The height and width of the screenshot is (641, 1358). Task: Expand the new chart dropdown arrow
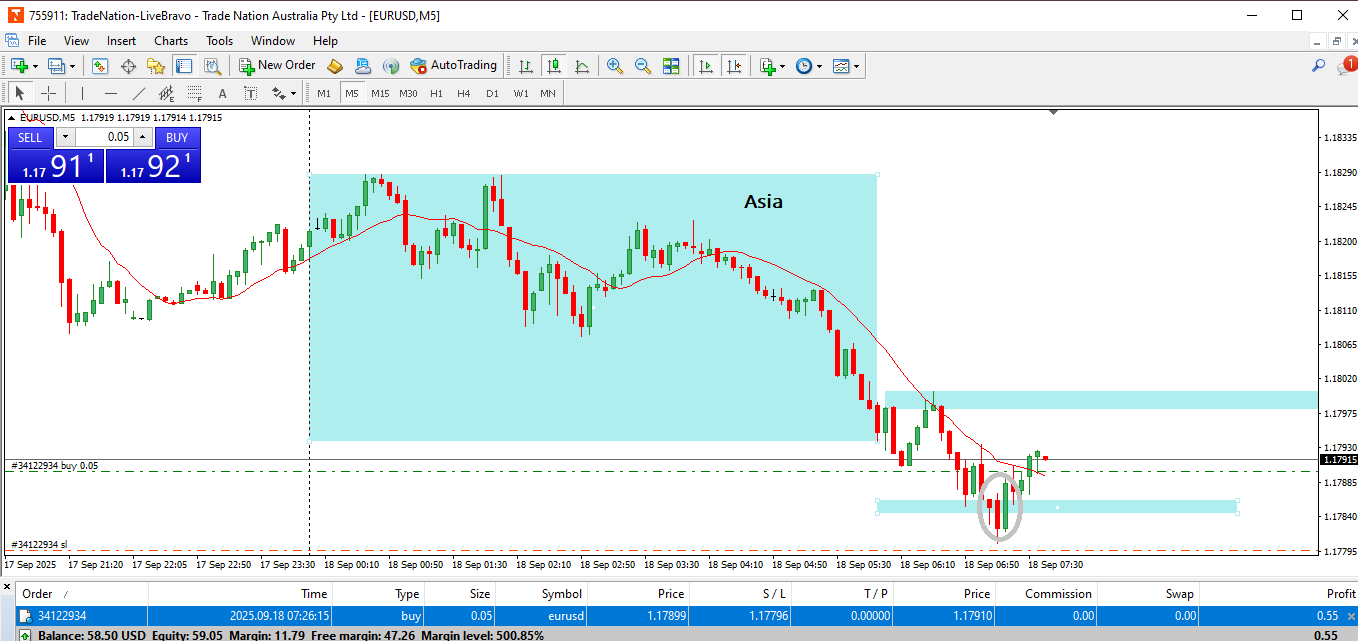[x=36, y=66]
